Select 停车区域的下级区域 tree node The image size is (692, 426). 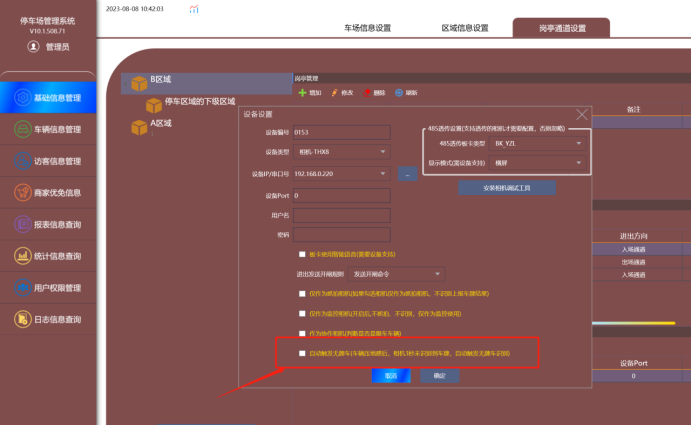click(x=200, y=102)
